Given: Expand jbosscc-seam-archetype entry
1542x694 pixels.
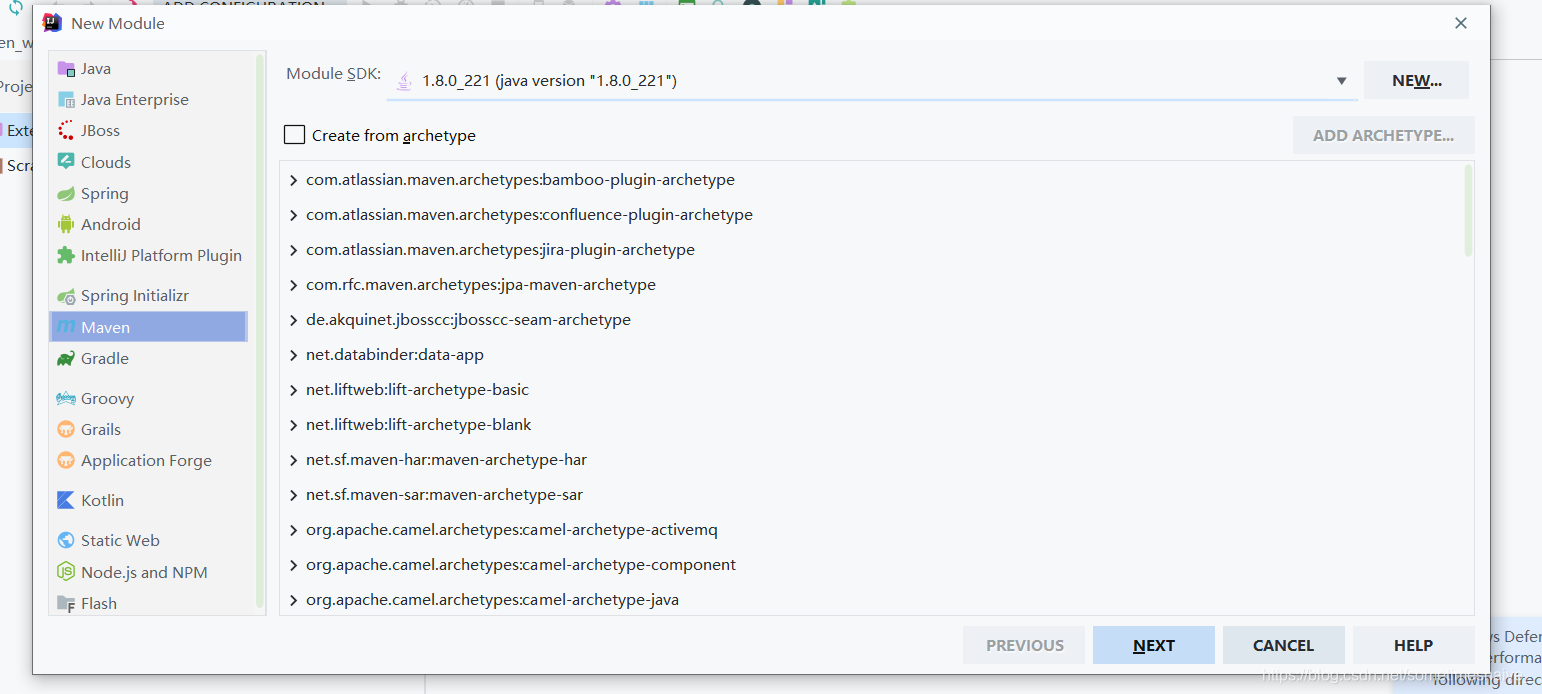Looking at the screenshot, I should point(293,321).
